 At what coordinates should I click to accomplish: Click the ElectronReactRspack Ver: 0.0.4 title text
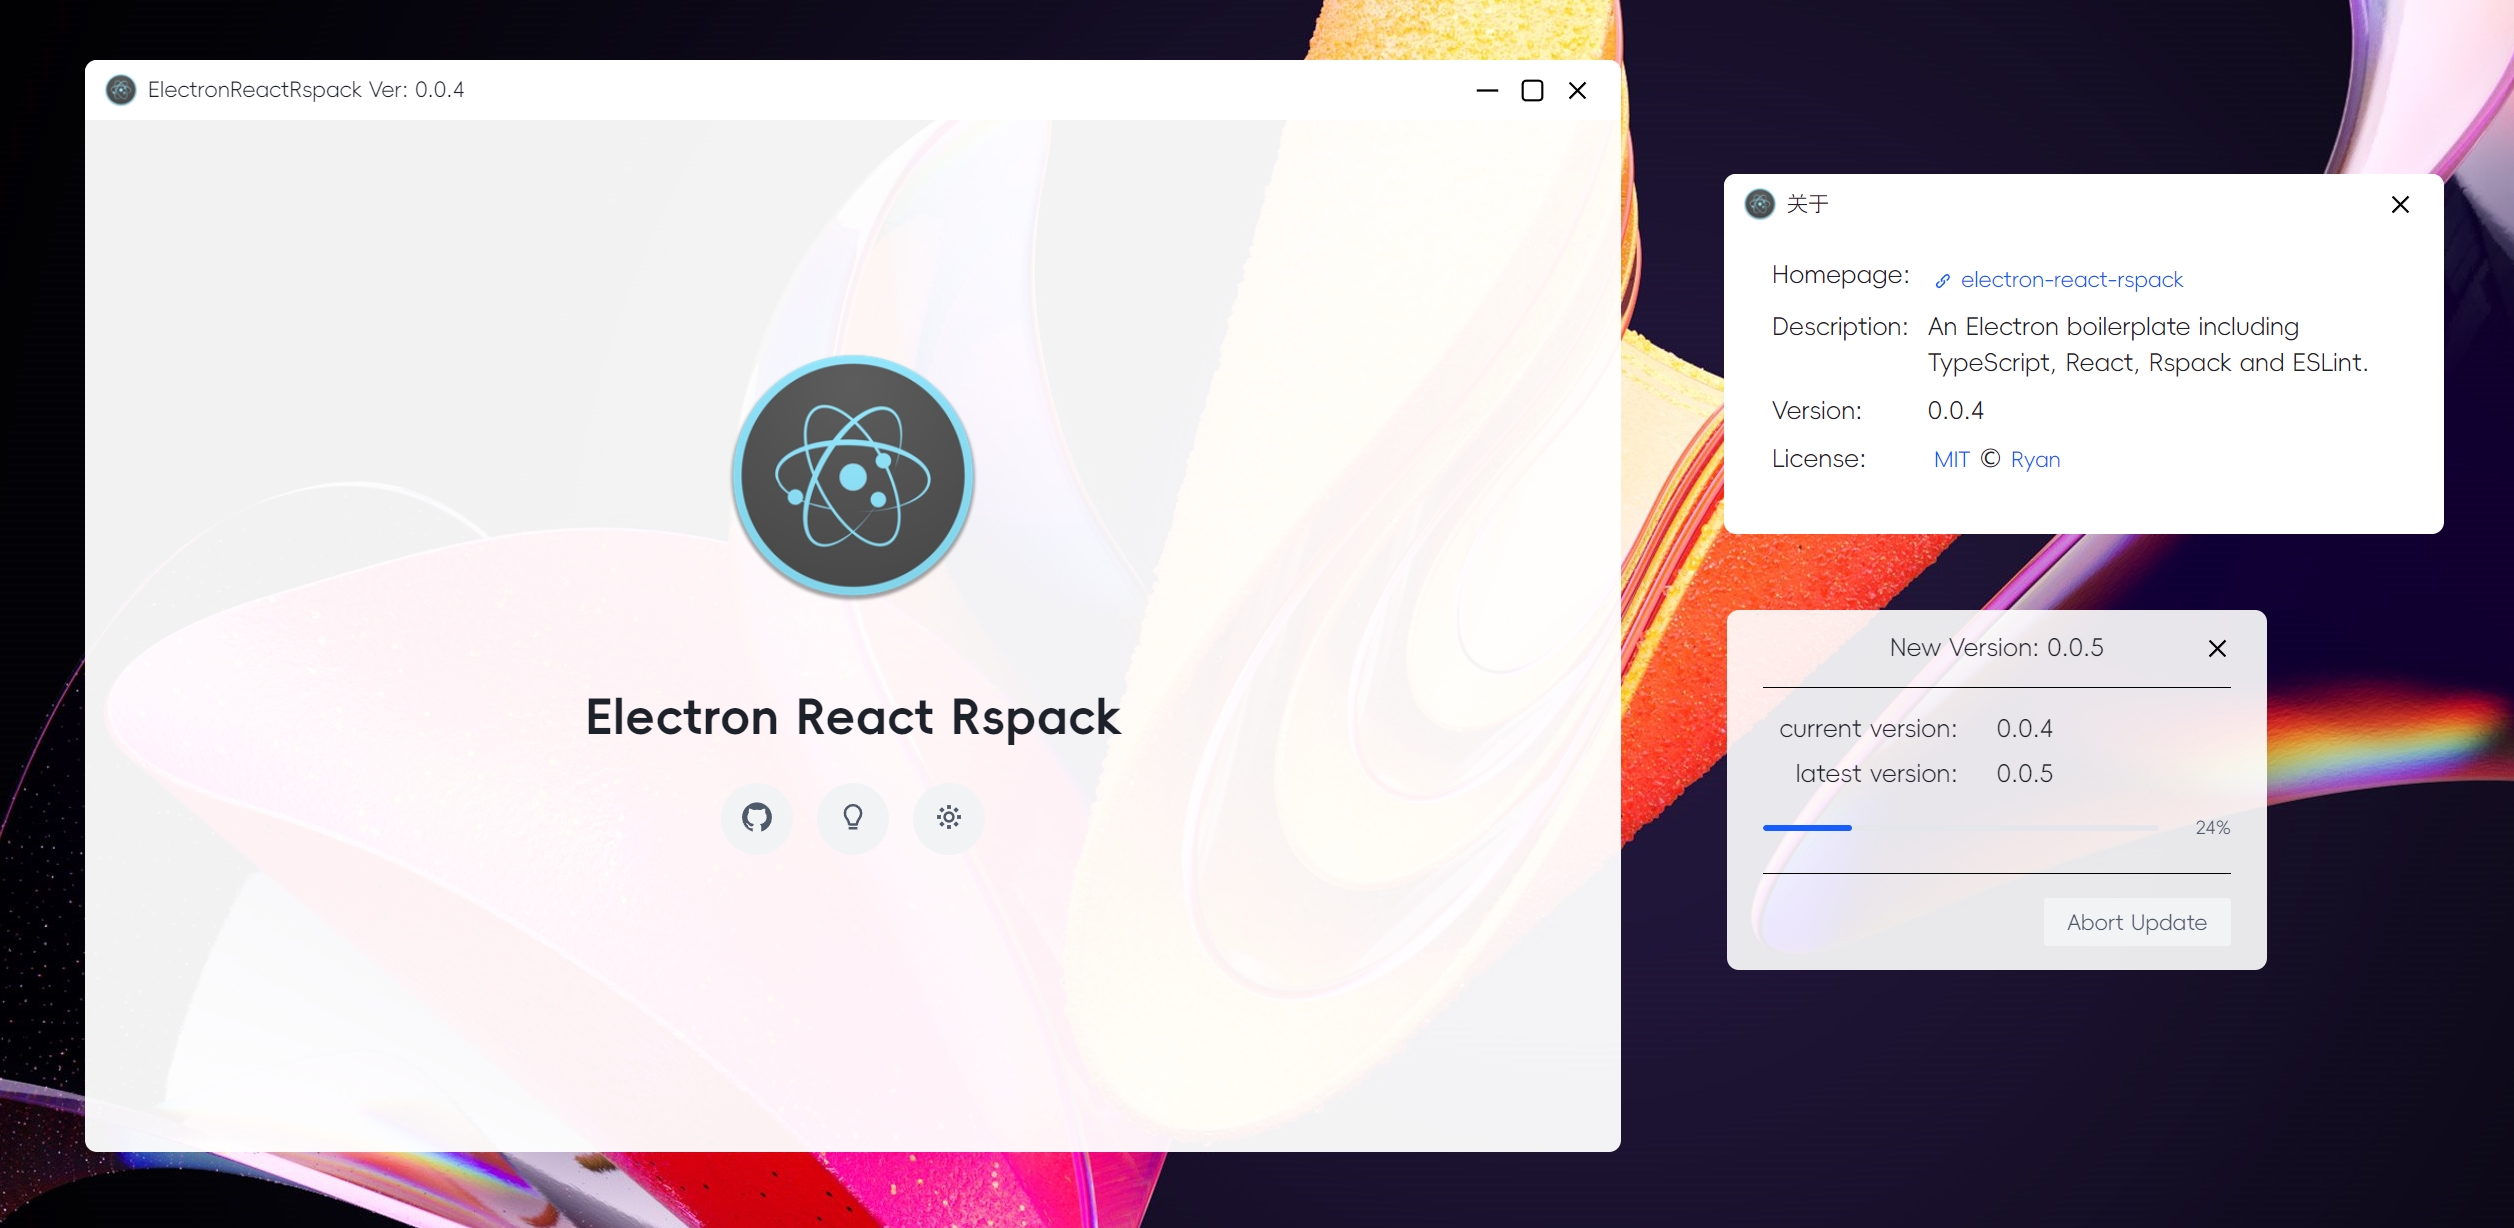306,90
